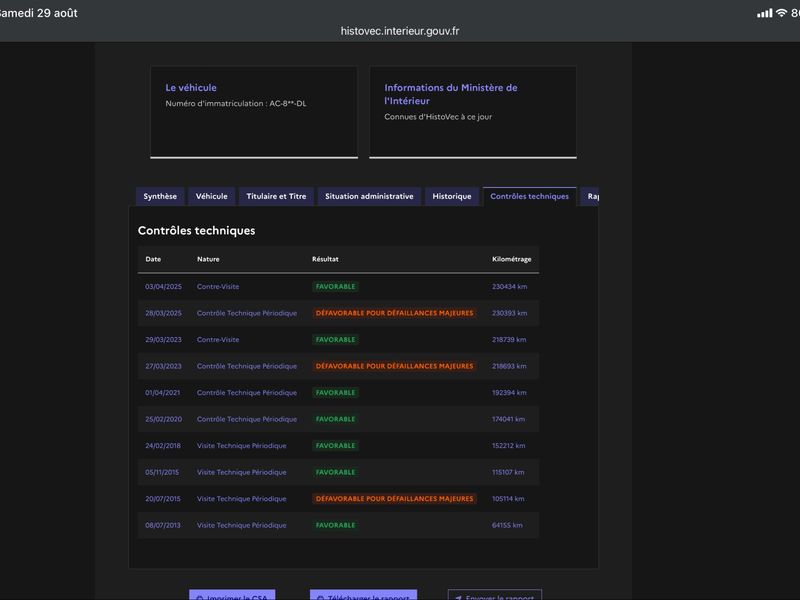This screenshot has height=600, width=800.
Task: Tap the date 'samedi 29 août' in status bar
Action: coord(39,13)
